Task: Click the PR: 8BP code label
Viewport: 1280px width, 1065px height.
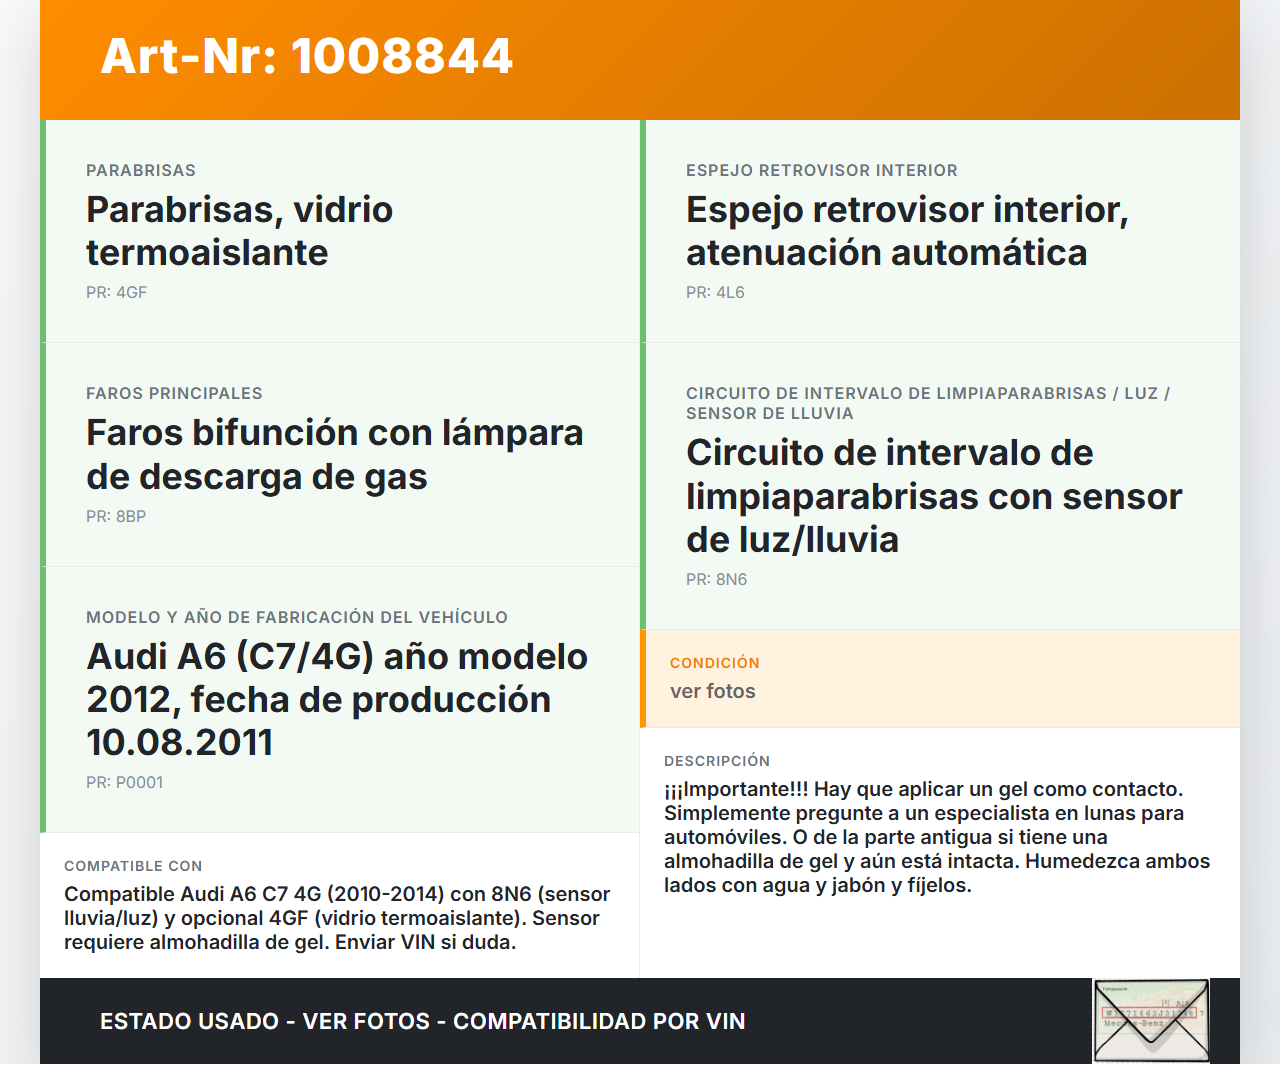Action: tap(116, 517)
